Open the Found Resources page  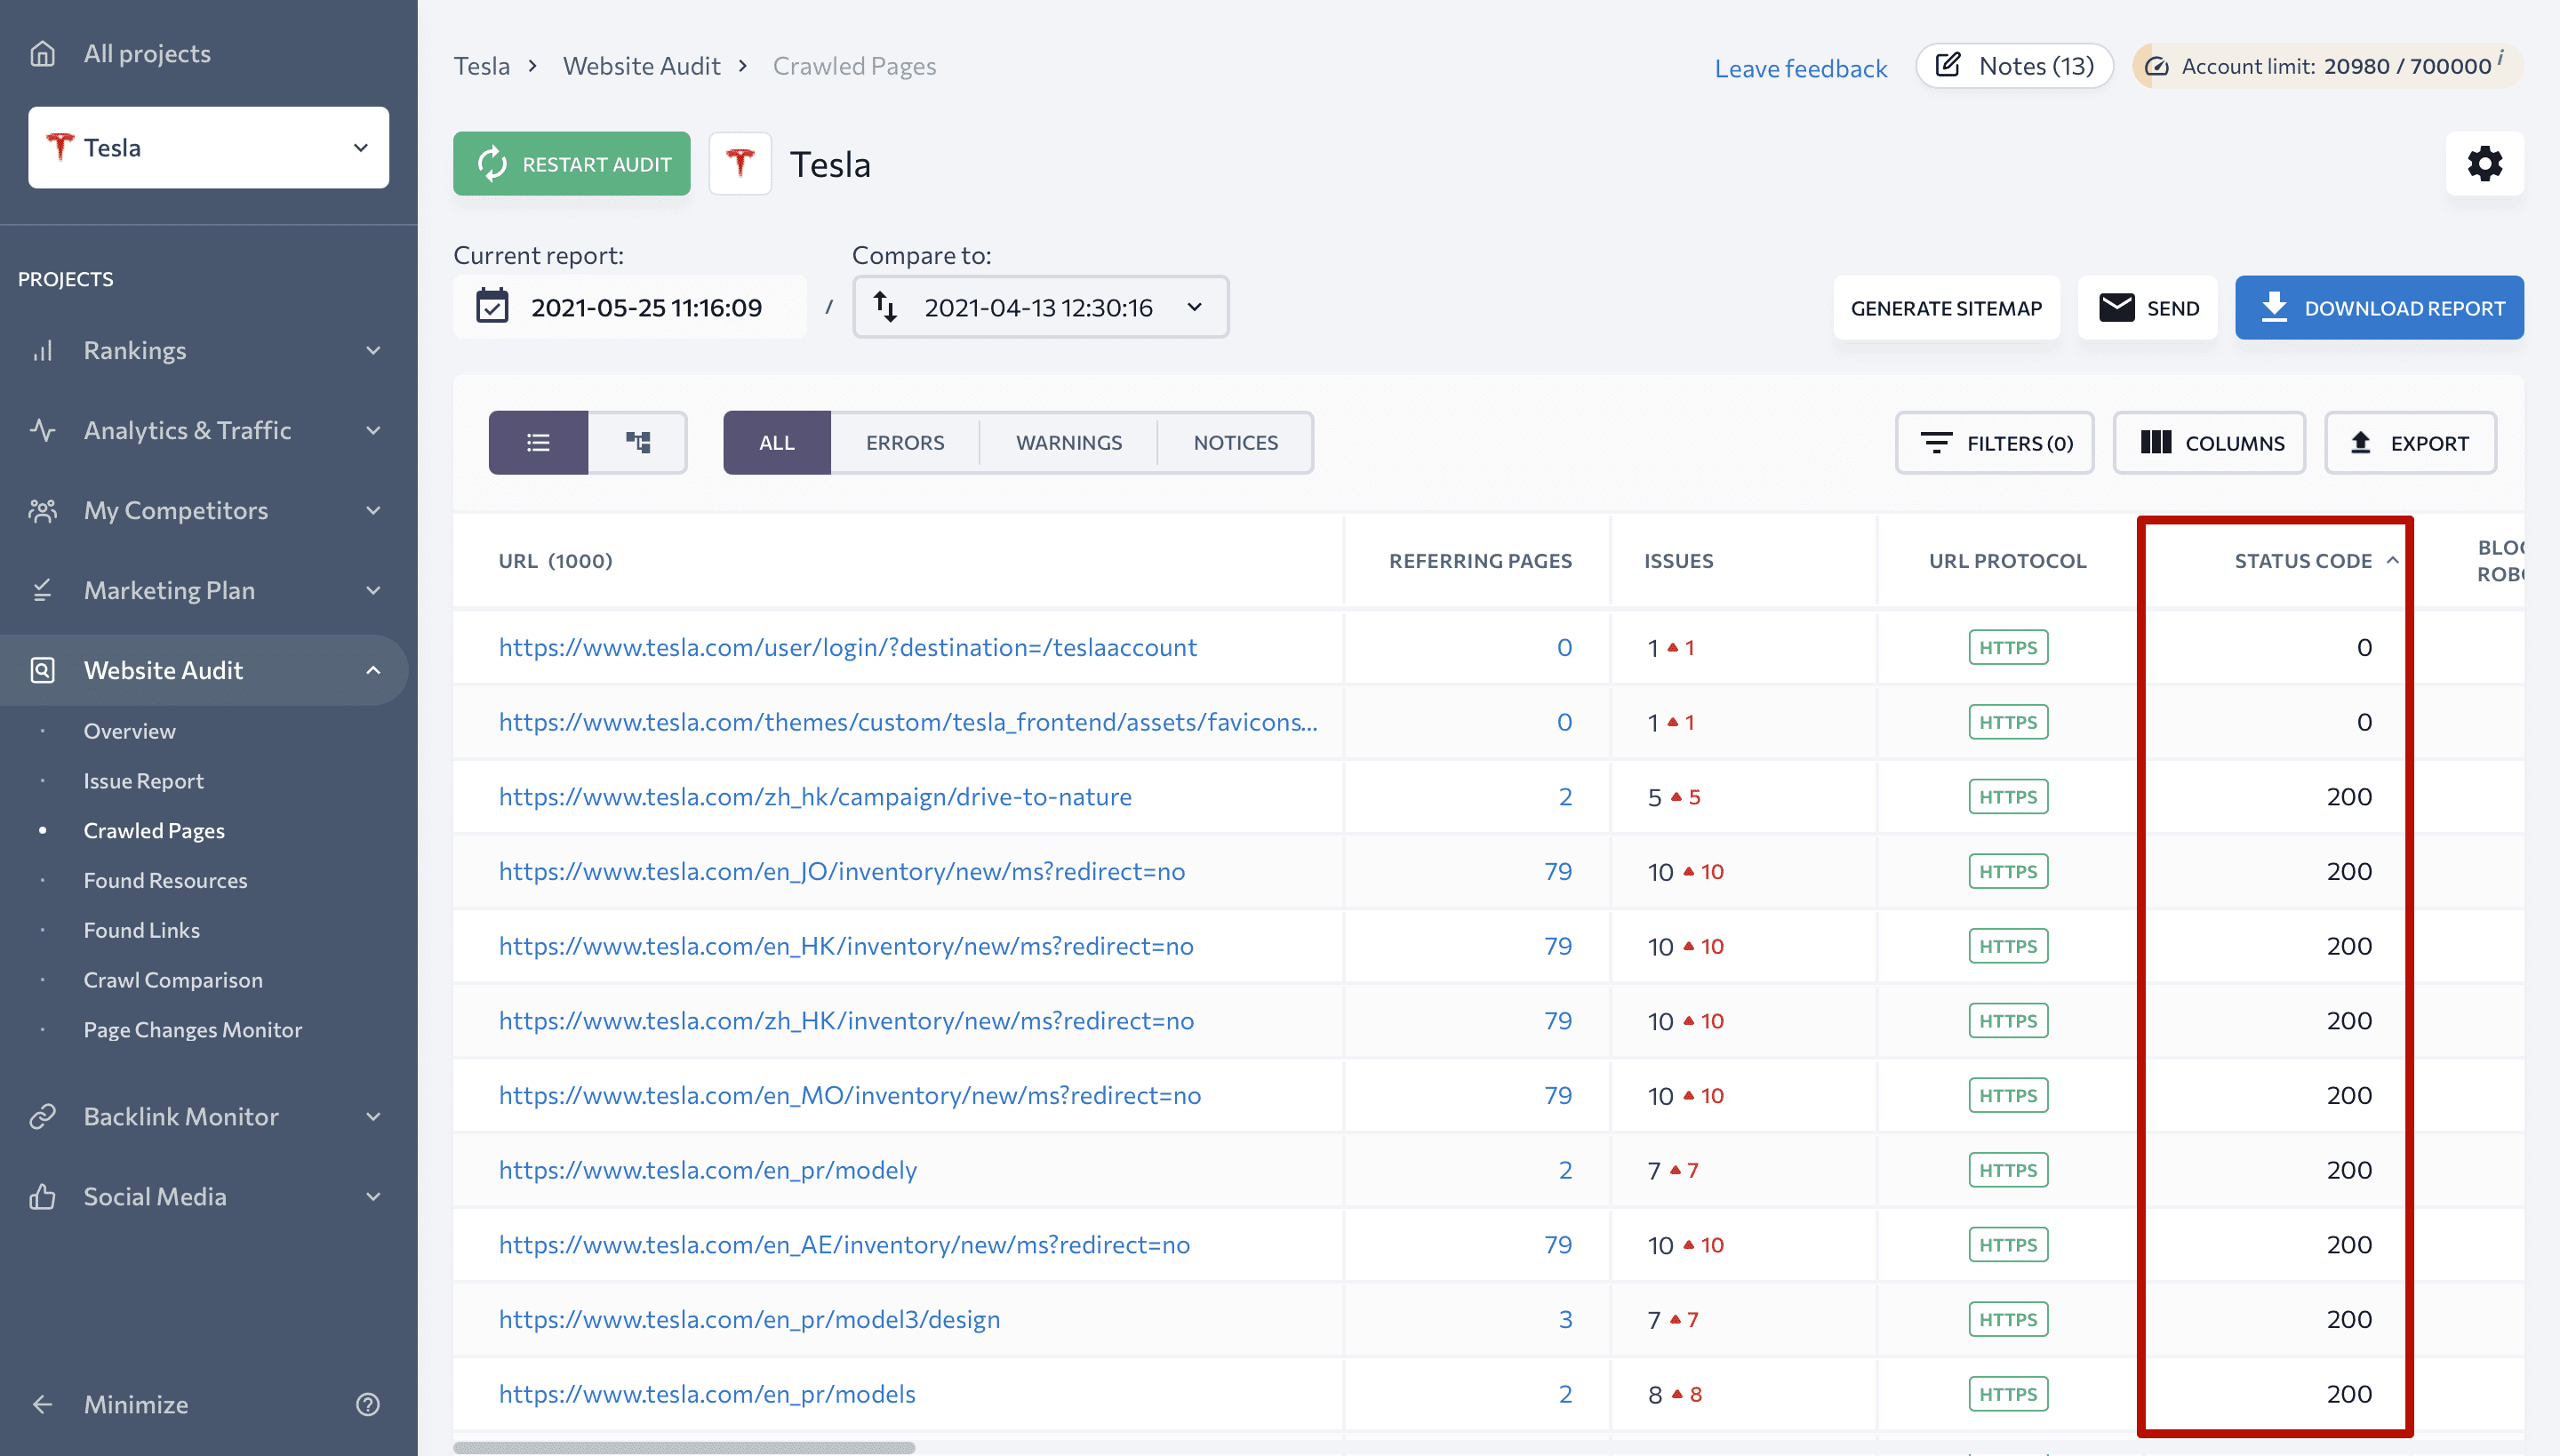coord(165,880)
